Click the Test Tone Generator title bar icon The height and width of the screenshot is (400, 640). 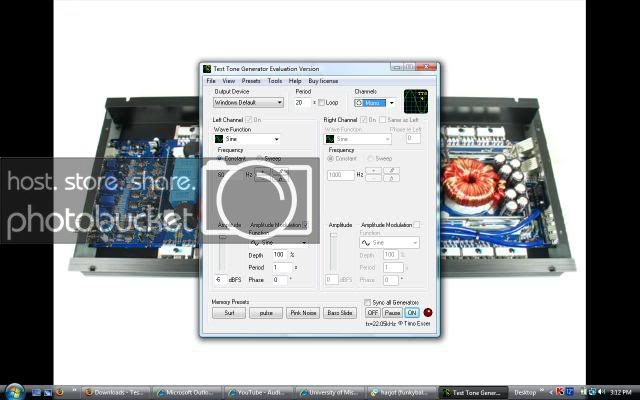[207, 69]
